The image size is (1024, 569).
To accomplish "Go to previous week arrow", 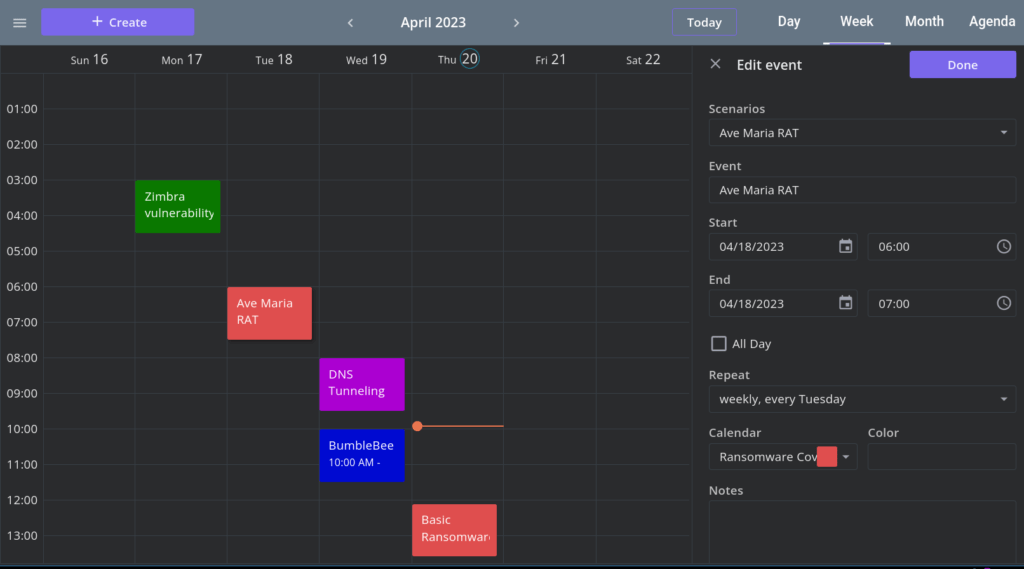I will (351, 23).
